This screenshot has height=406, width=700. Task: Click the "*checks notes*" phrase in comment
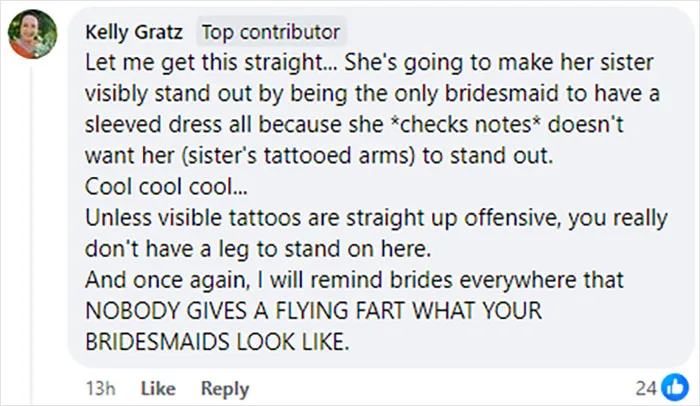coord(466,125)
